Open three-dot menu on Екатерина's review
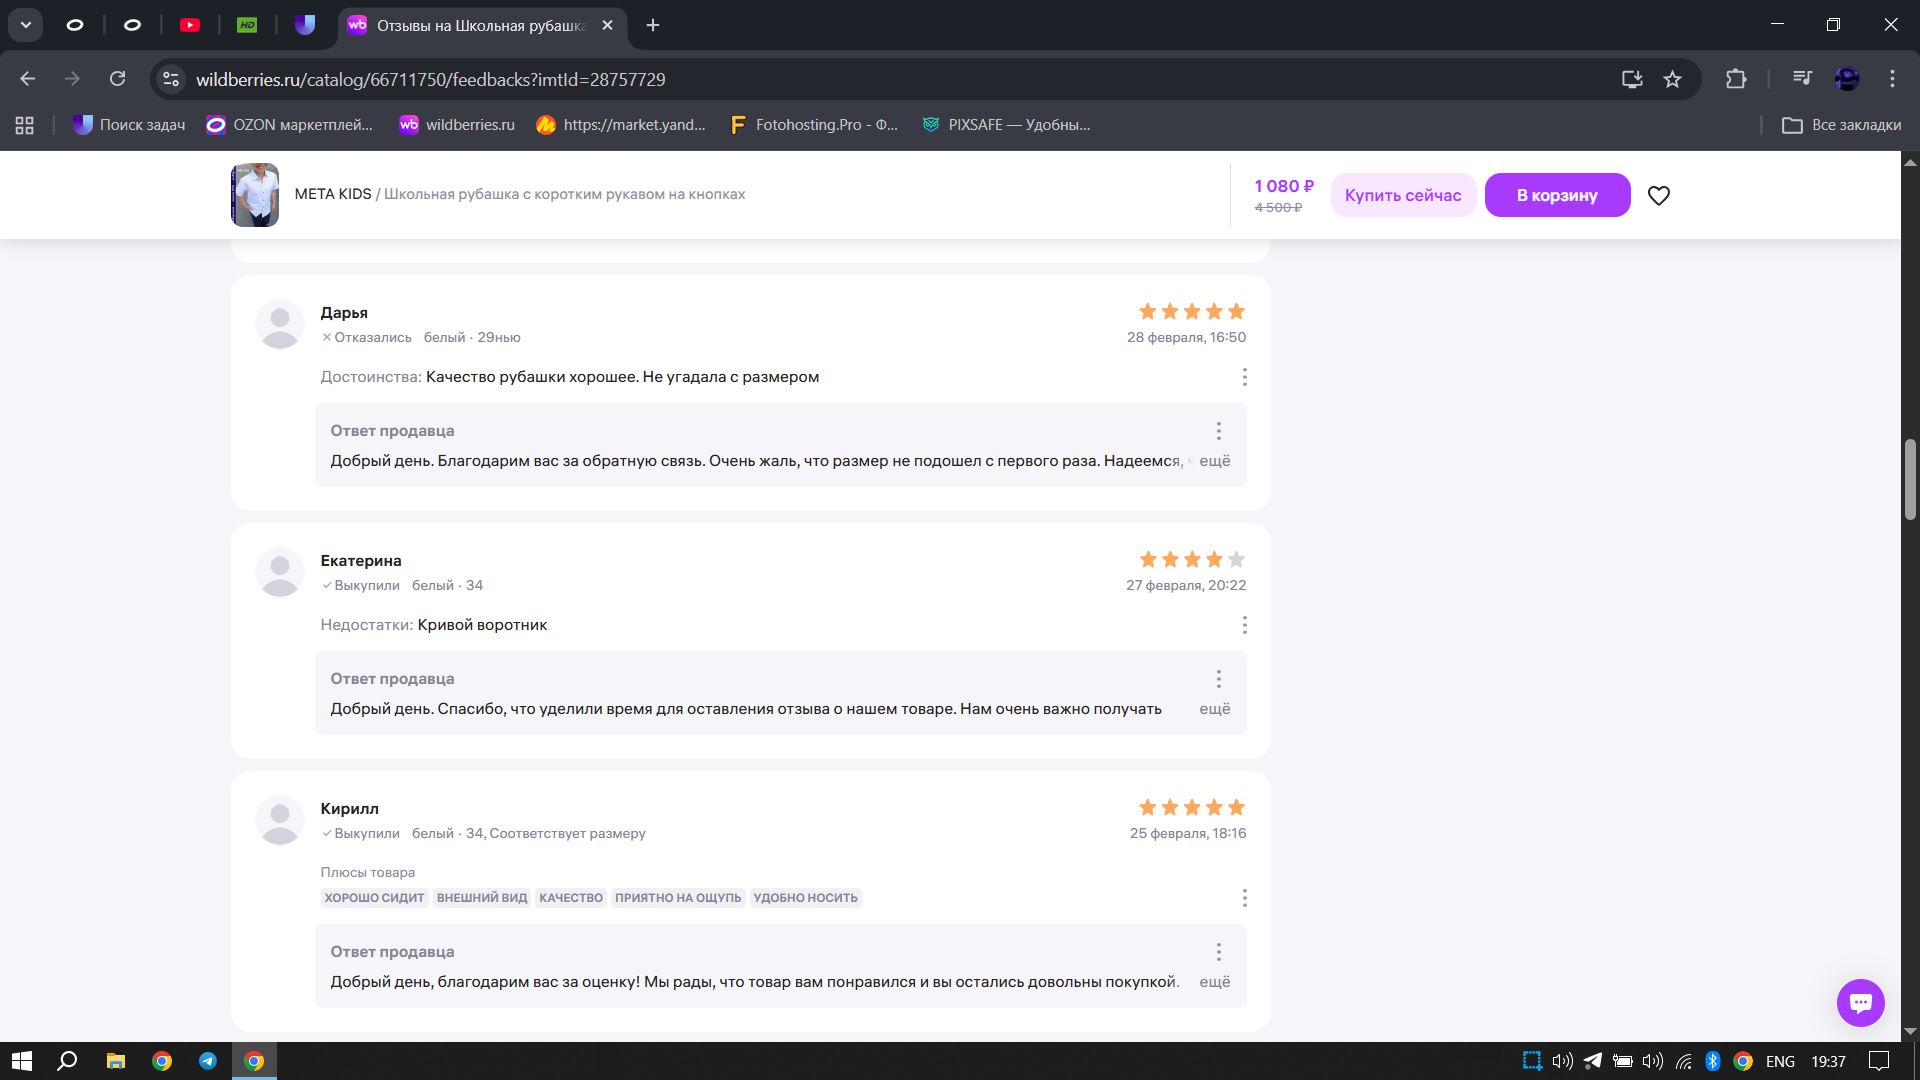1920x1080 pixels. [x=1244, y=625]
